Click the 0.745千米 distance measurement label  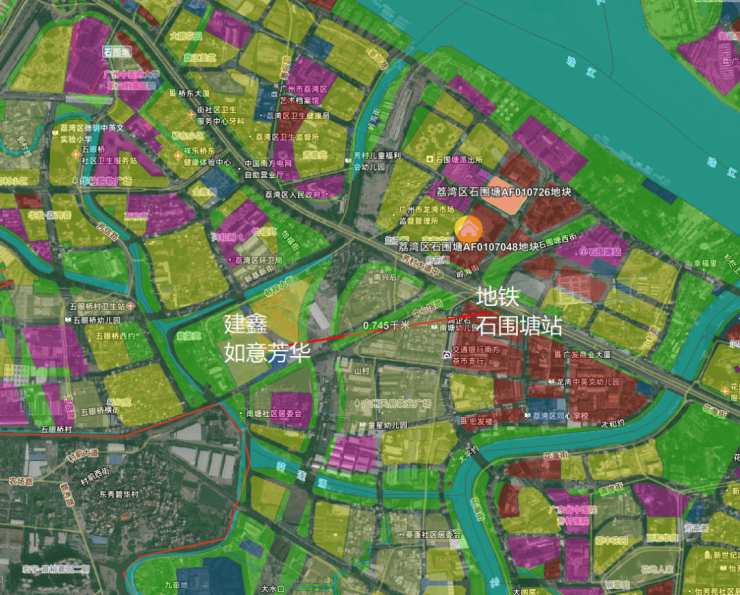pos(387,325)
